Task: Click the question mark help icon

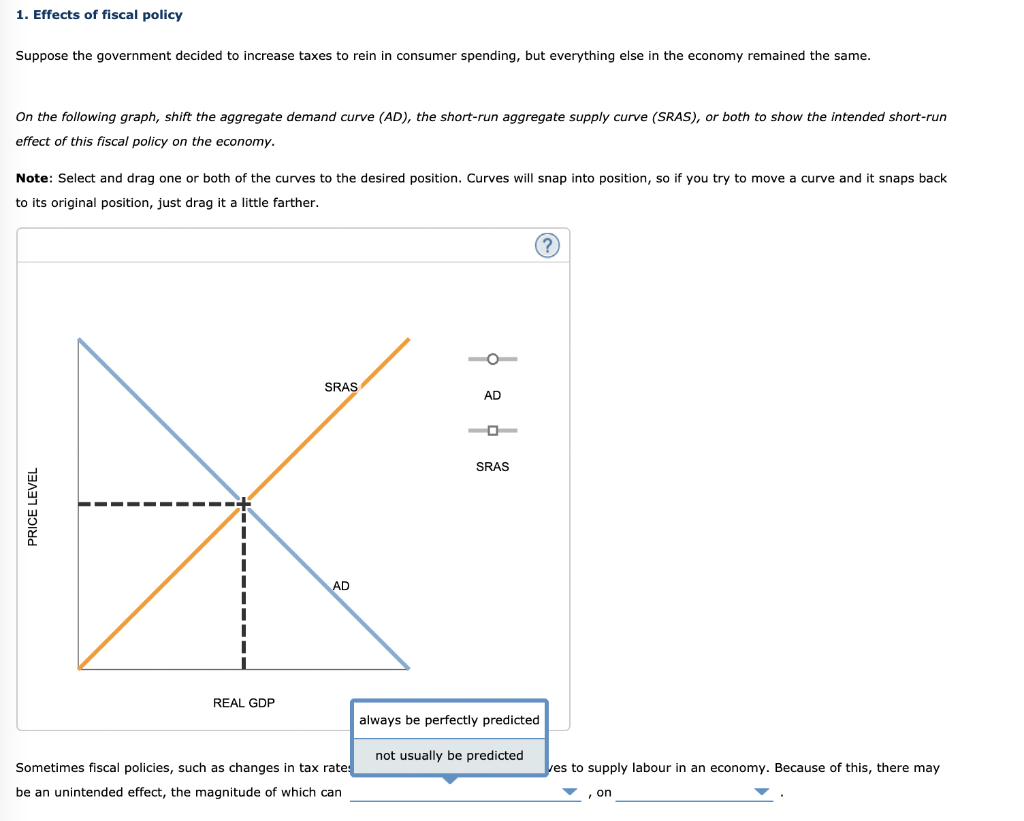Action: (x=547, y=244)
